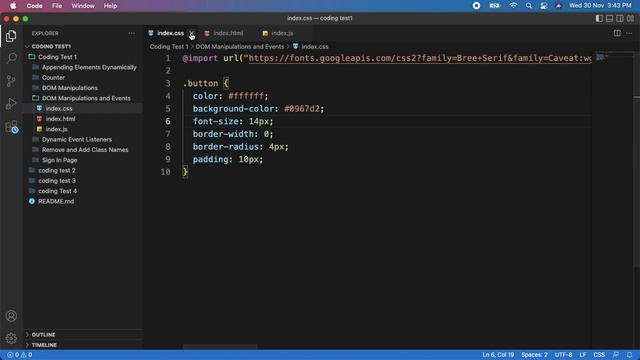Change end of line sequence LF
Image resolution: width=640 pixels, height=360 pixels.
[583, 355]
